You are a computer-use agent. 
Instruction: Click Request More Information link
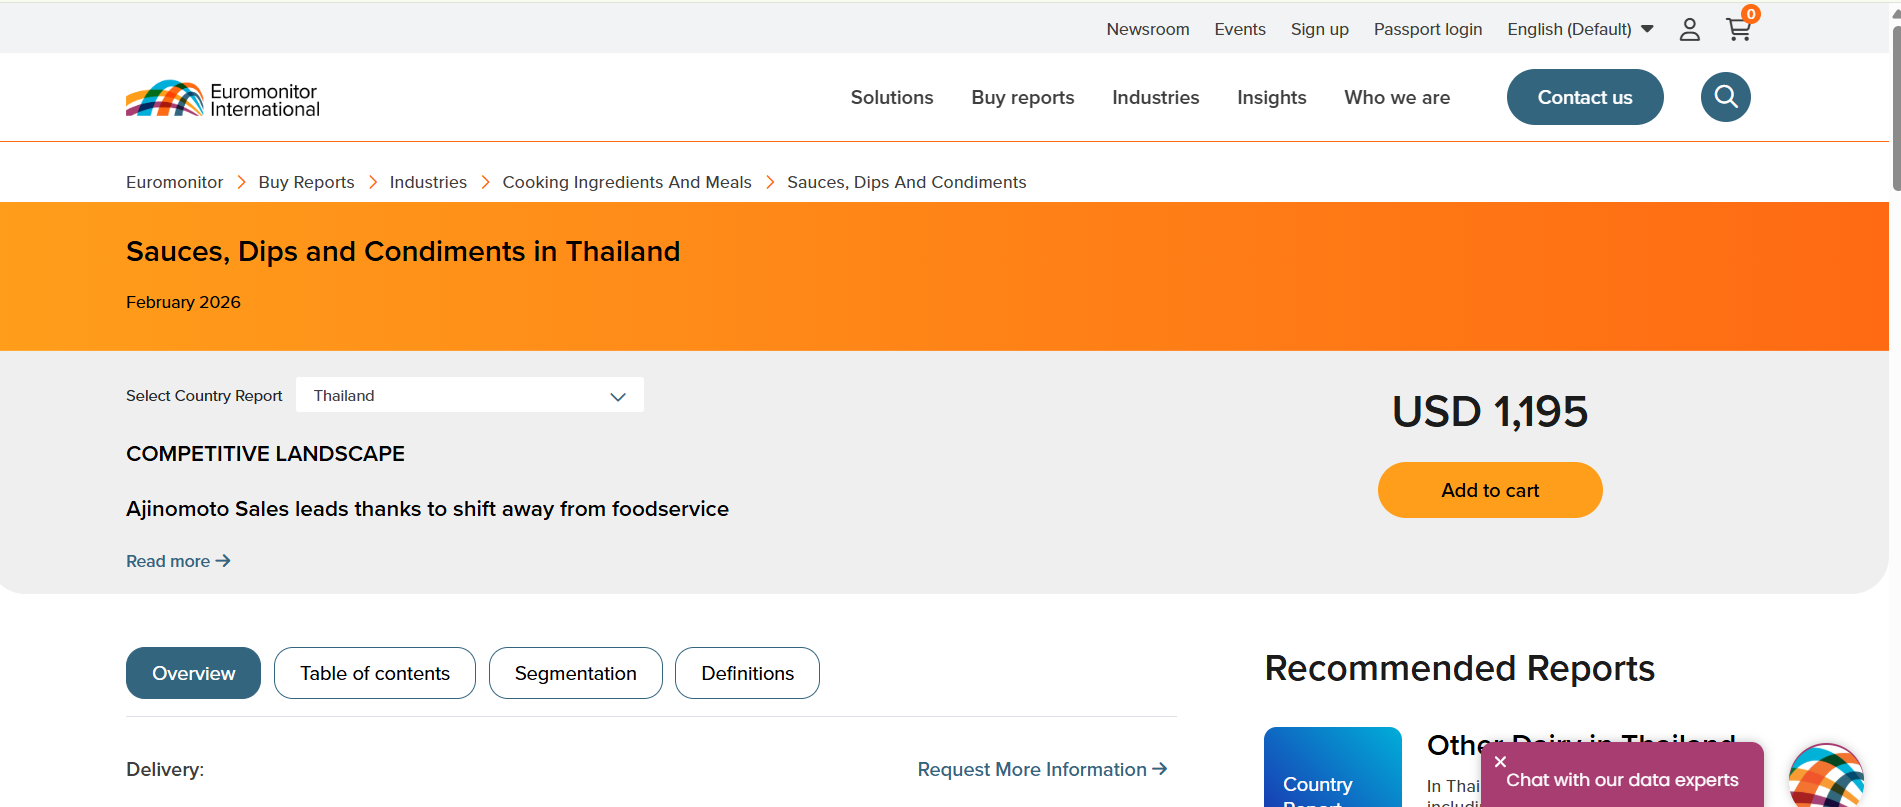[x=1042, y=769]
